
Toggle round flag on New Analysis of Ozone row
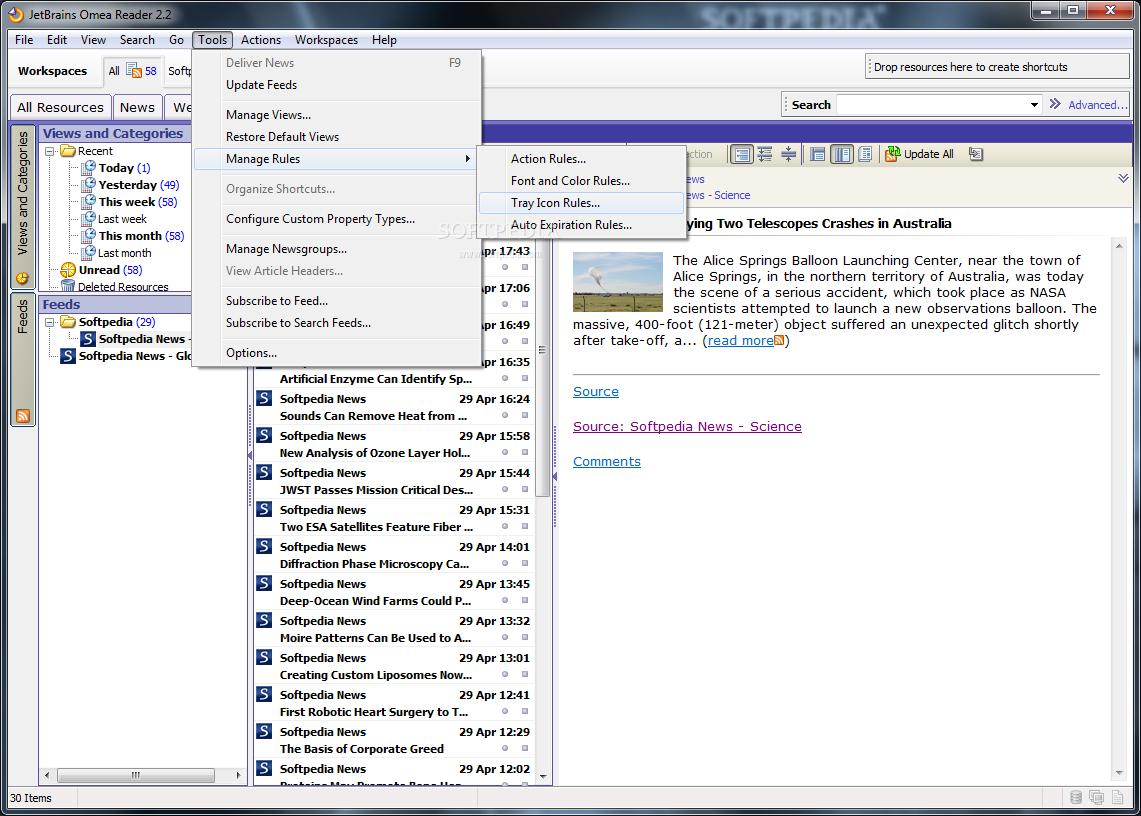504,452
